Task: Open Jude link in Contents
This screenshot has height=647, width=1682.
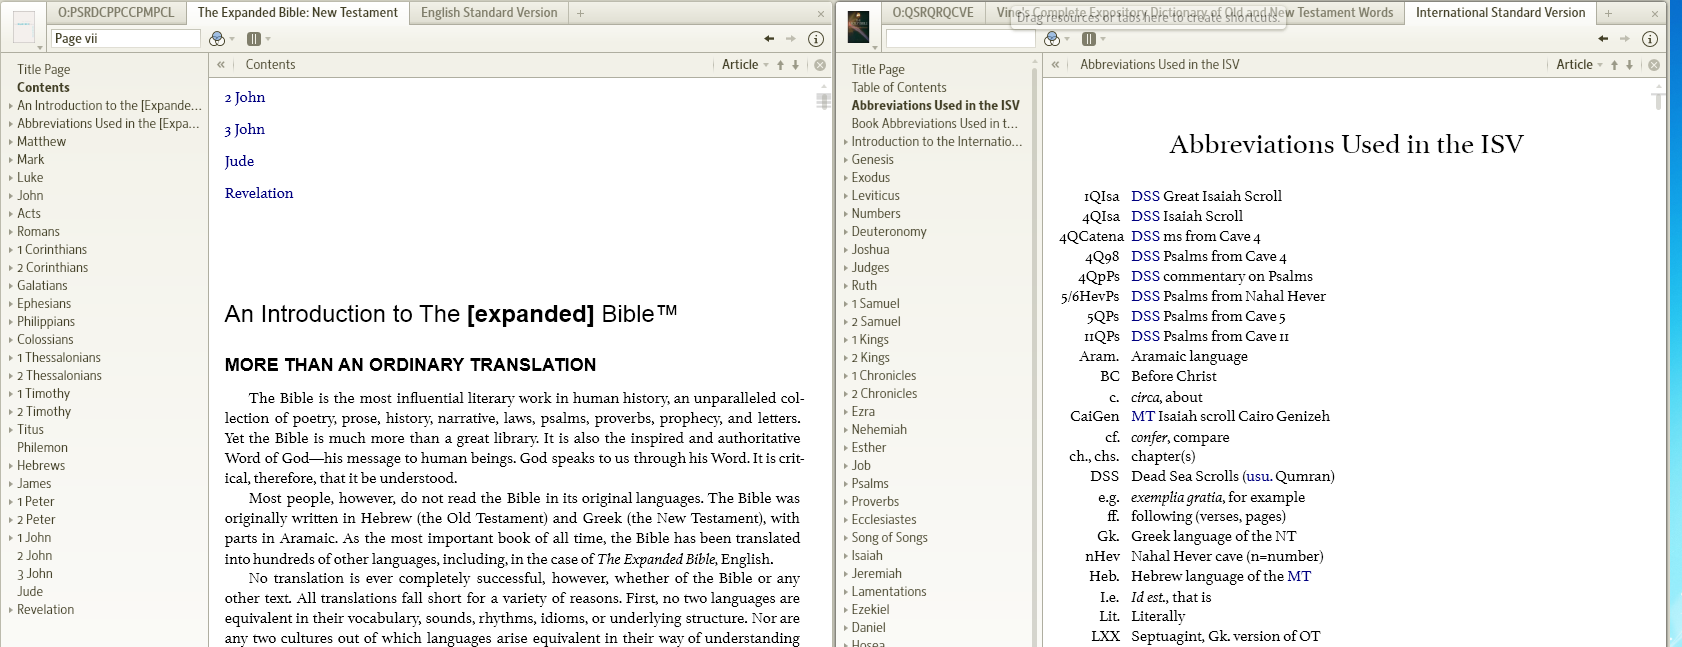Action: pyautogui.click(x=239, y=161)
